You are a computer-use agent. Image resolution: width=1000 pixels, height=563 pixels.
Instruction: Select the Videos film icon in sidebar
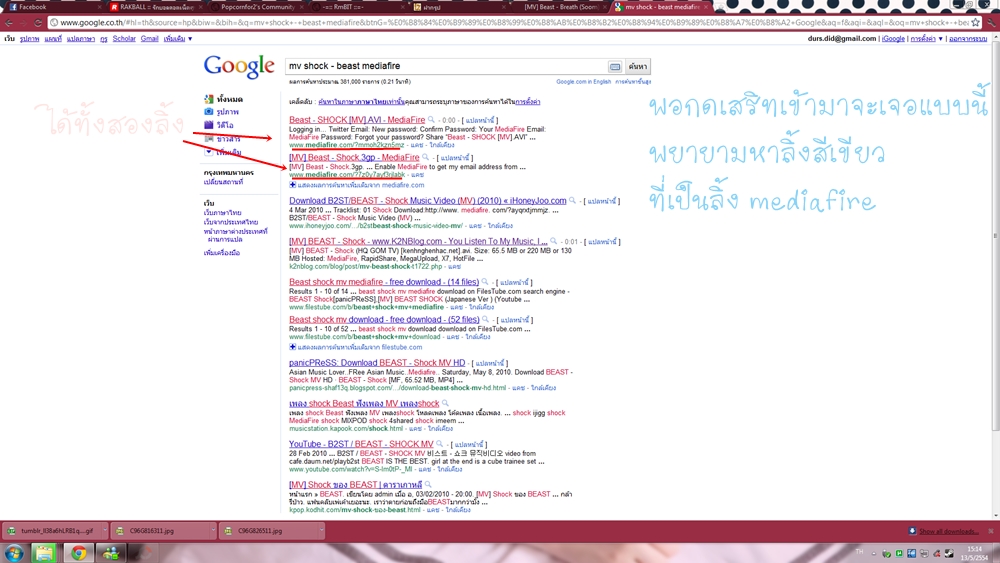click(x=209, y=125)
